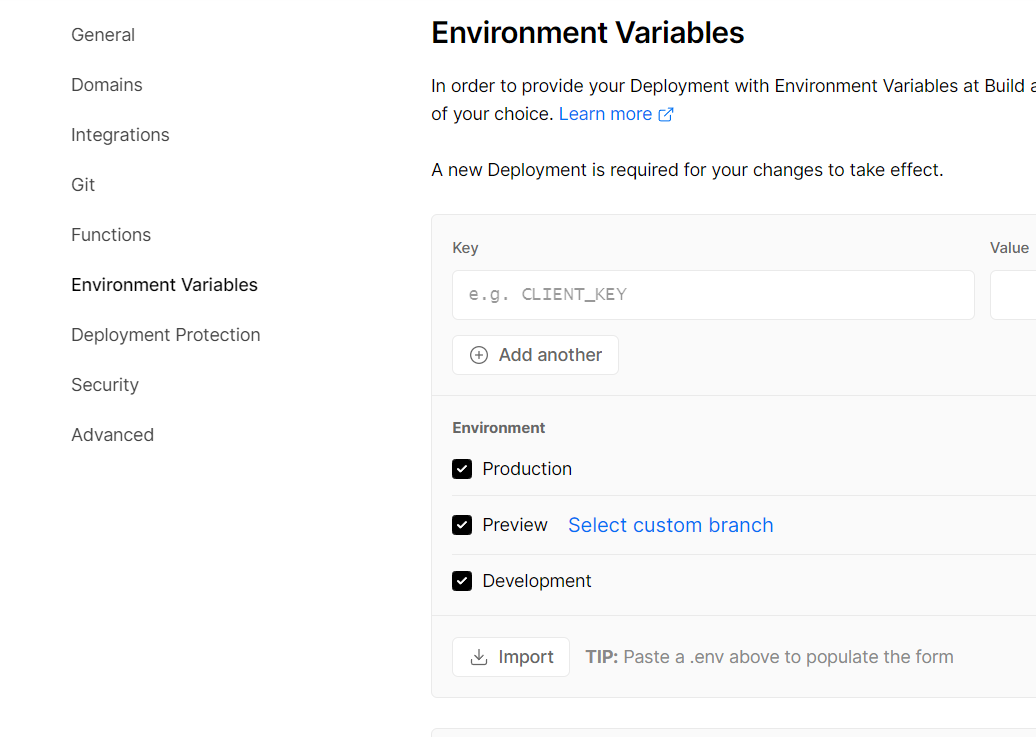Open the General settings section
The image size is (1036, 737).
[103, 35]
